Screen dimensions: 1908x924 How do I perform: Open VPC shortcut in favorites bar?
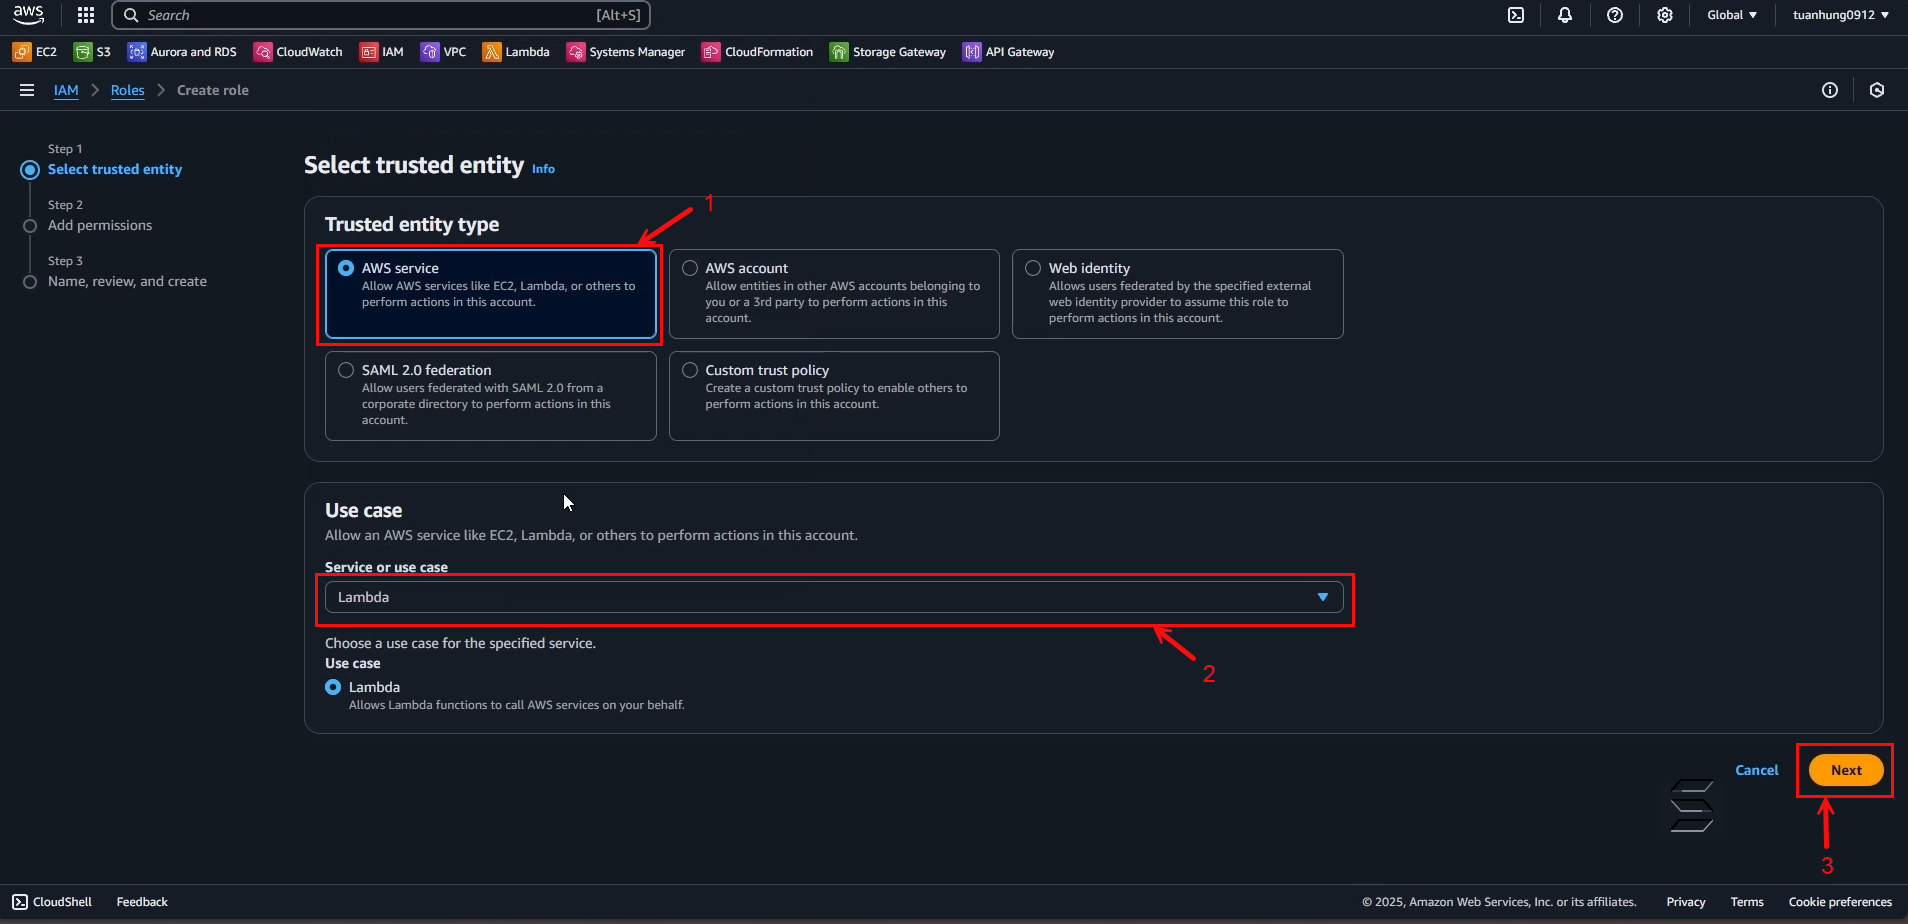point(444,52)
